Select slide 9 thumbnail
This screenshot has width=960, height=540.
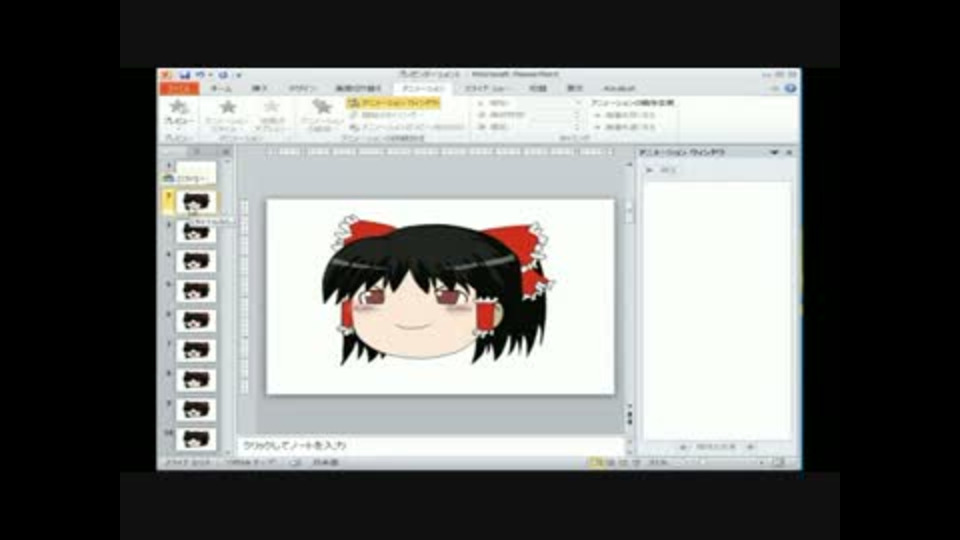click(x=196, y=410)
